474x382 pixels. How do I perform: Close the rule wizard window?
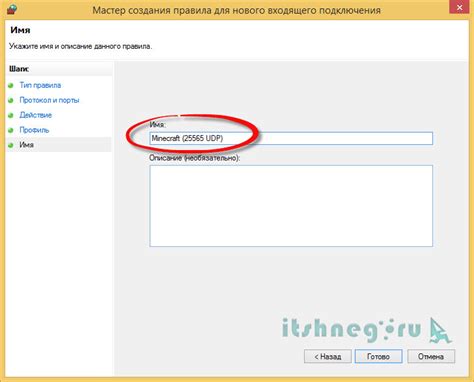459,7
